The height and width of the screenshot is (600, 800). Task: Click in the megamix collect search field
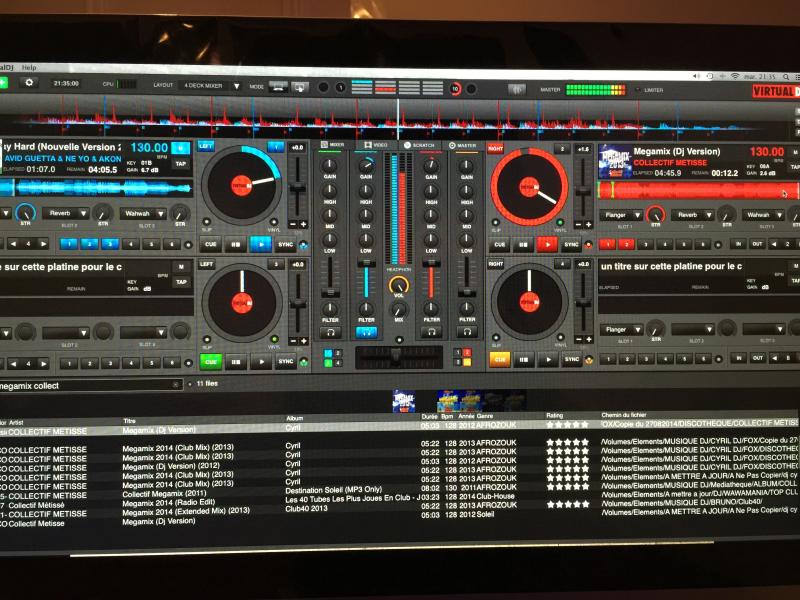point(91,385)
